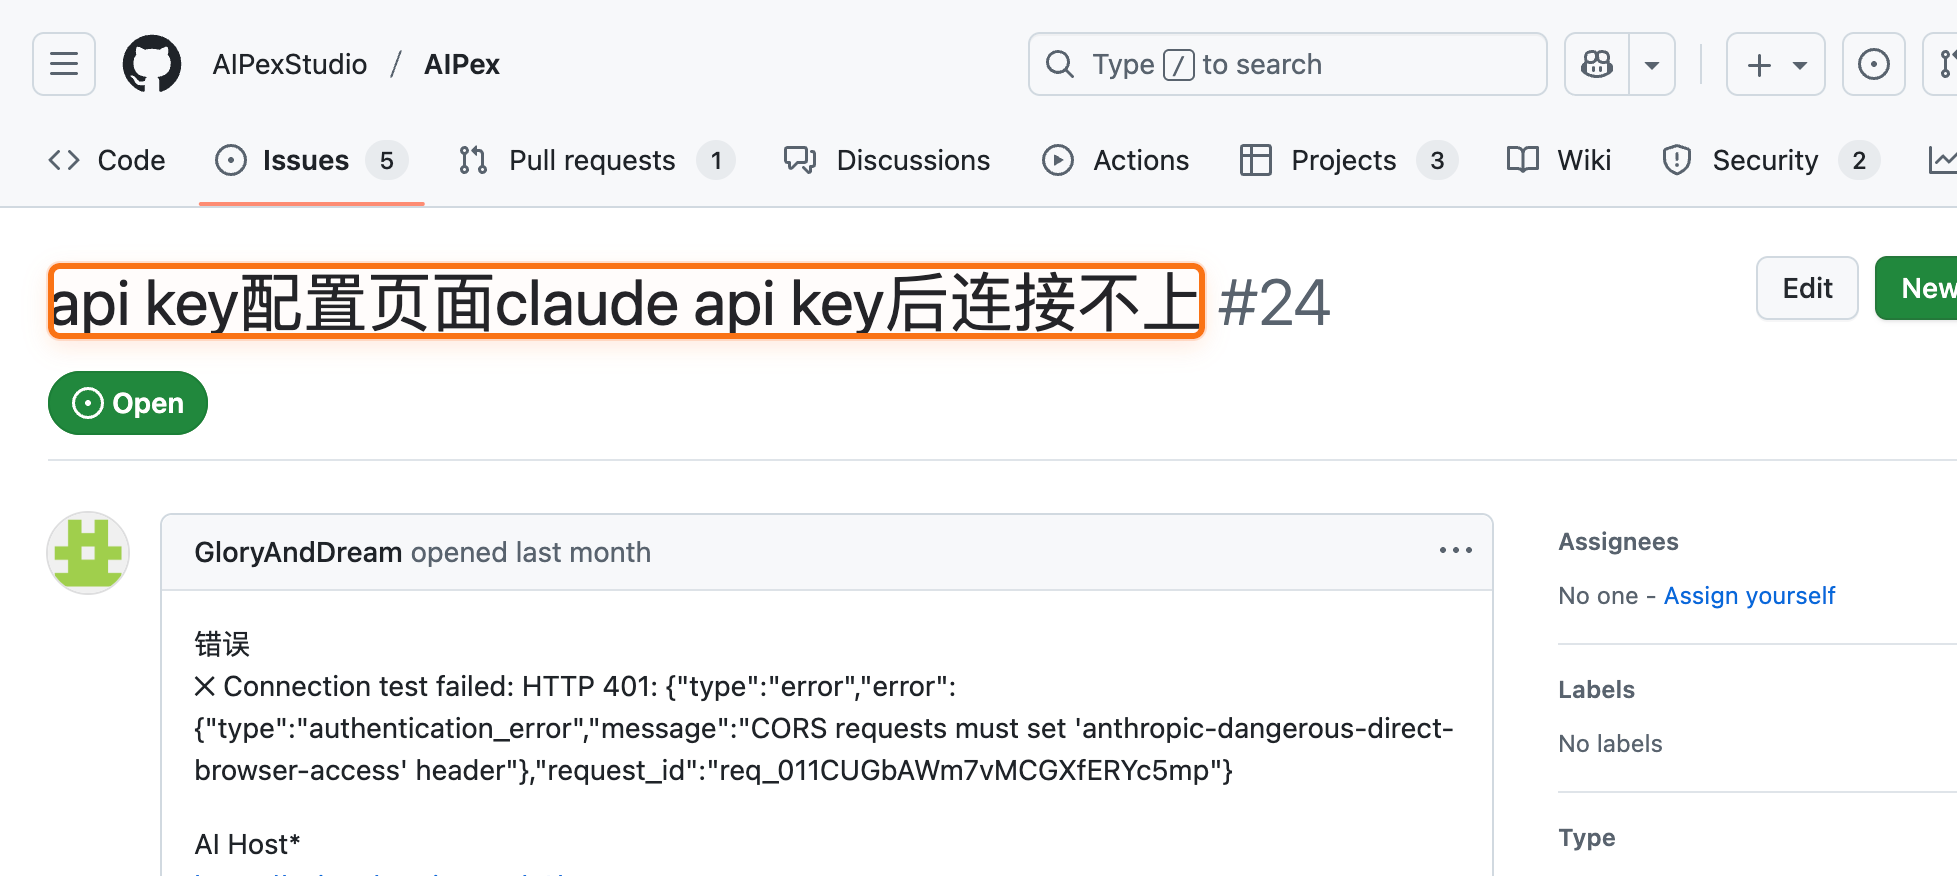Switch to the Actions tab
This screenshot has height=876, width=1957.
[1115, 160]
